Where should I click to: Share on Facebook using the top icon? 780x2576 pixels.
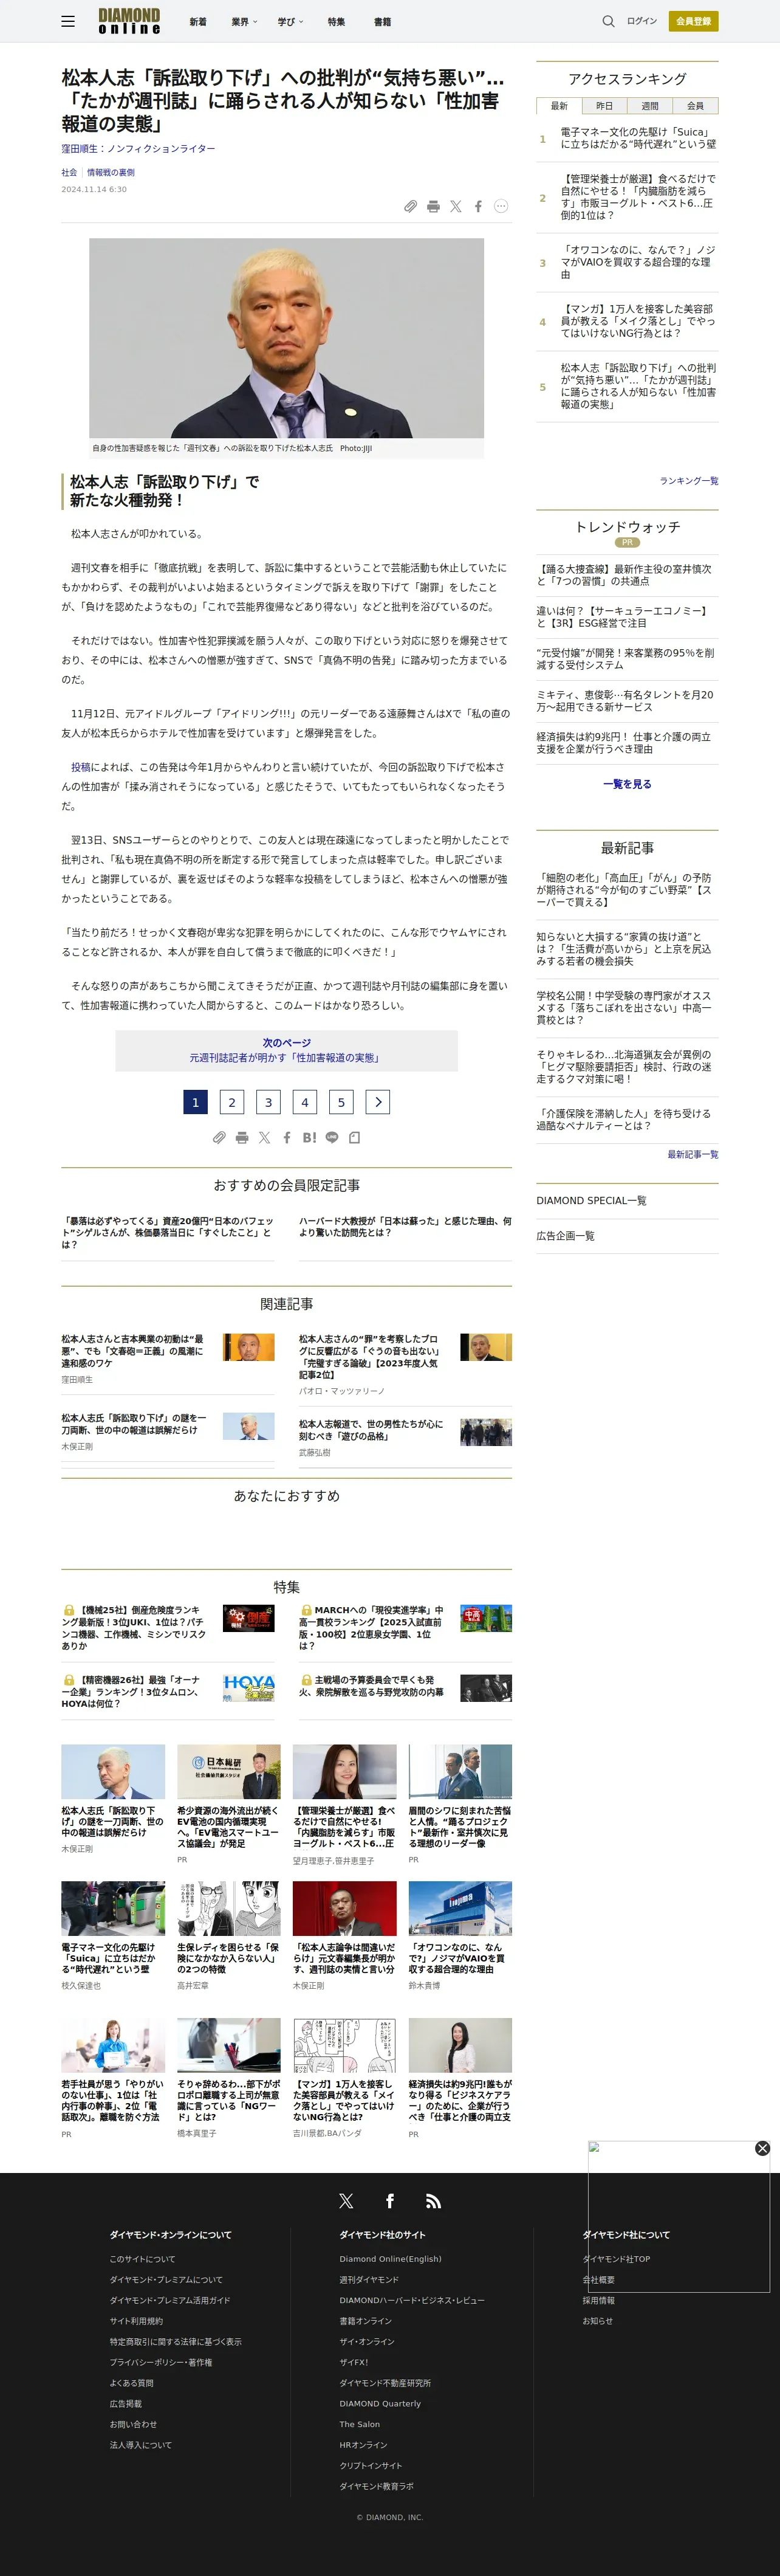[x=478, y=206]
